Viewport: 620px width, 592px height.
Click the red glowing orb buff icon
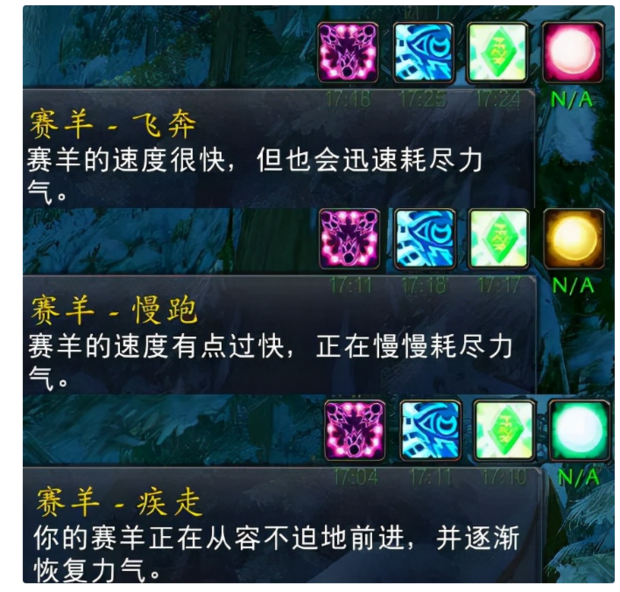[573, 53]
